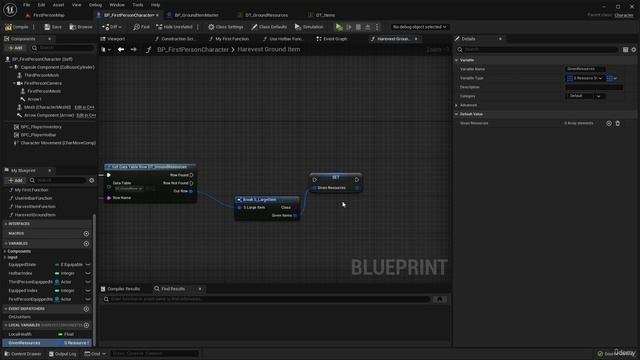Open Details property matrix grid icon
The width and height of the screenshot is (640, 360).
coord(625,50)
